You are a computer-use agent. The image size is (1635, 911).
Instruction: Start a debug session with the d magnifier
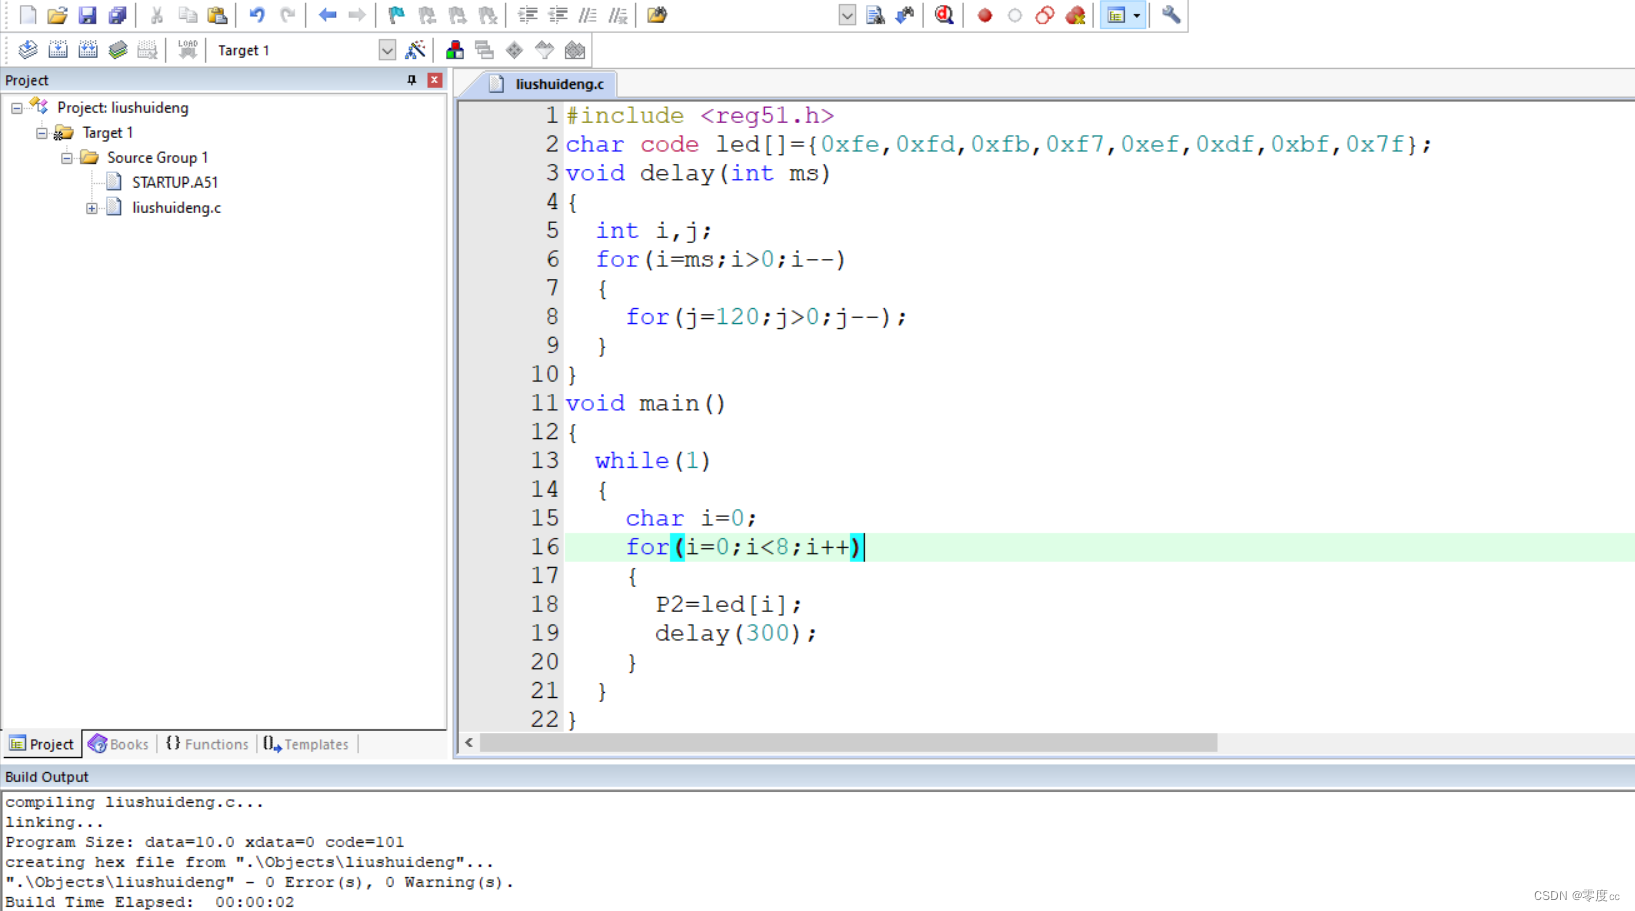point(944,15)
